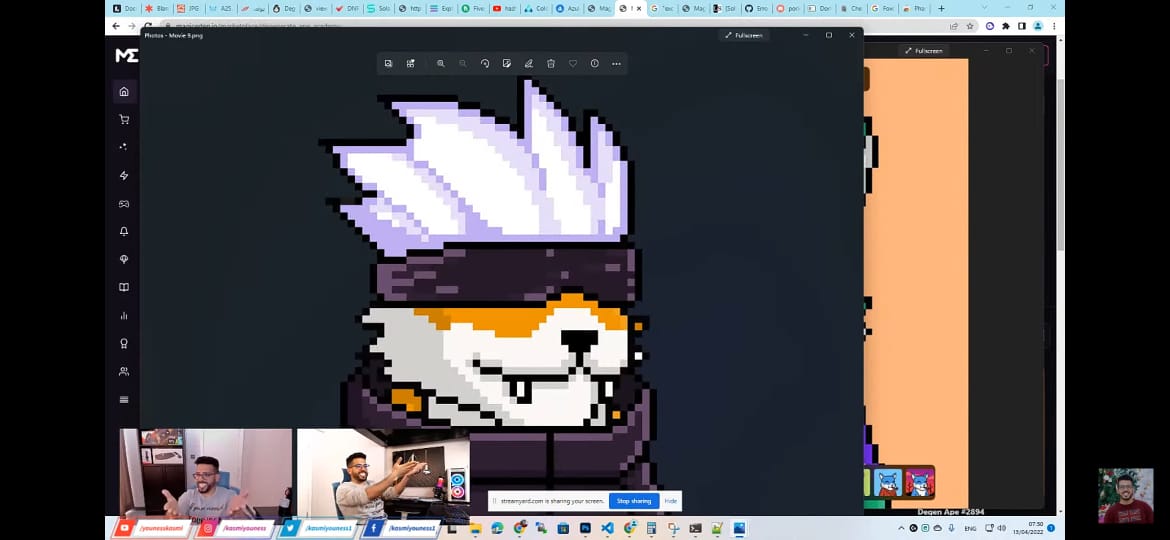Go back in the Chrome browser

point(116,25)
